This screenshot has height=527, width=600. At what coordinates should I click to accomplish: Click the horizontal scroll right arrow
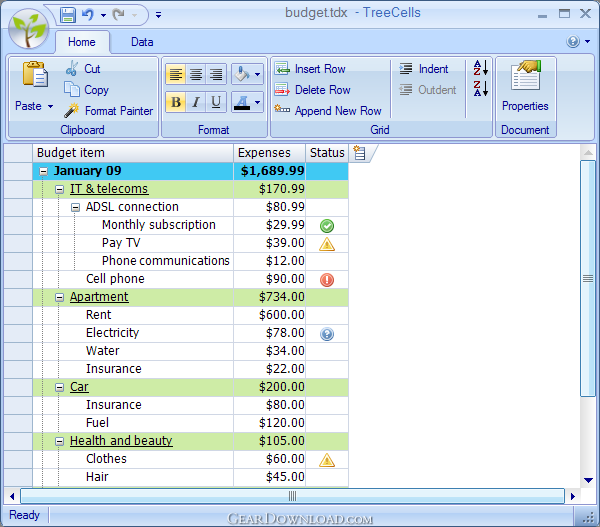(x=572, y=496)
